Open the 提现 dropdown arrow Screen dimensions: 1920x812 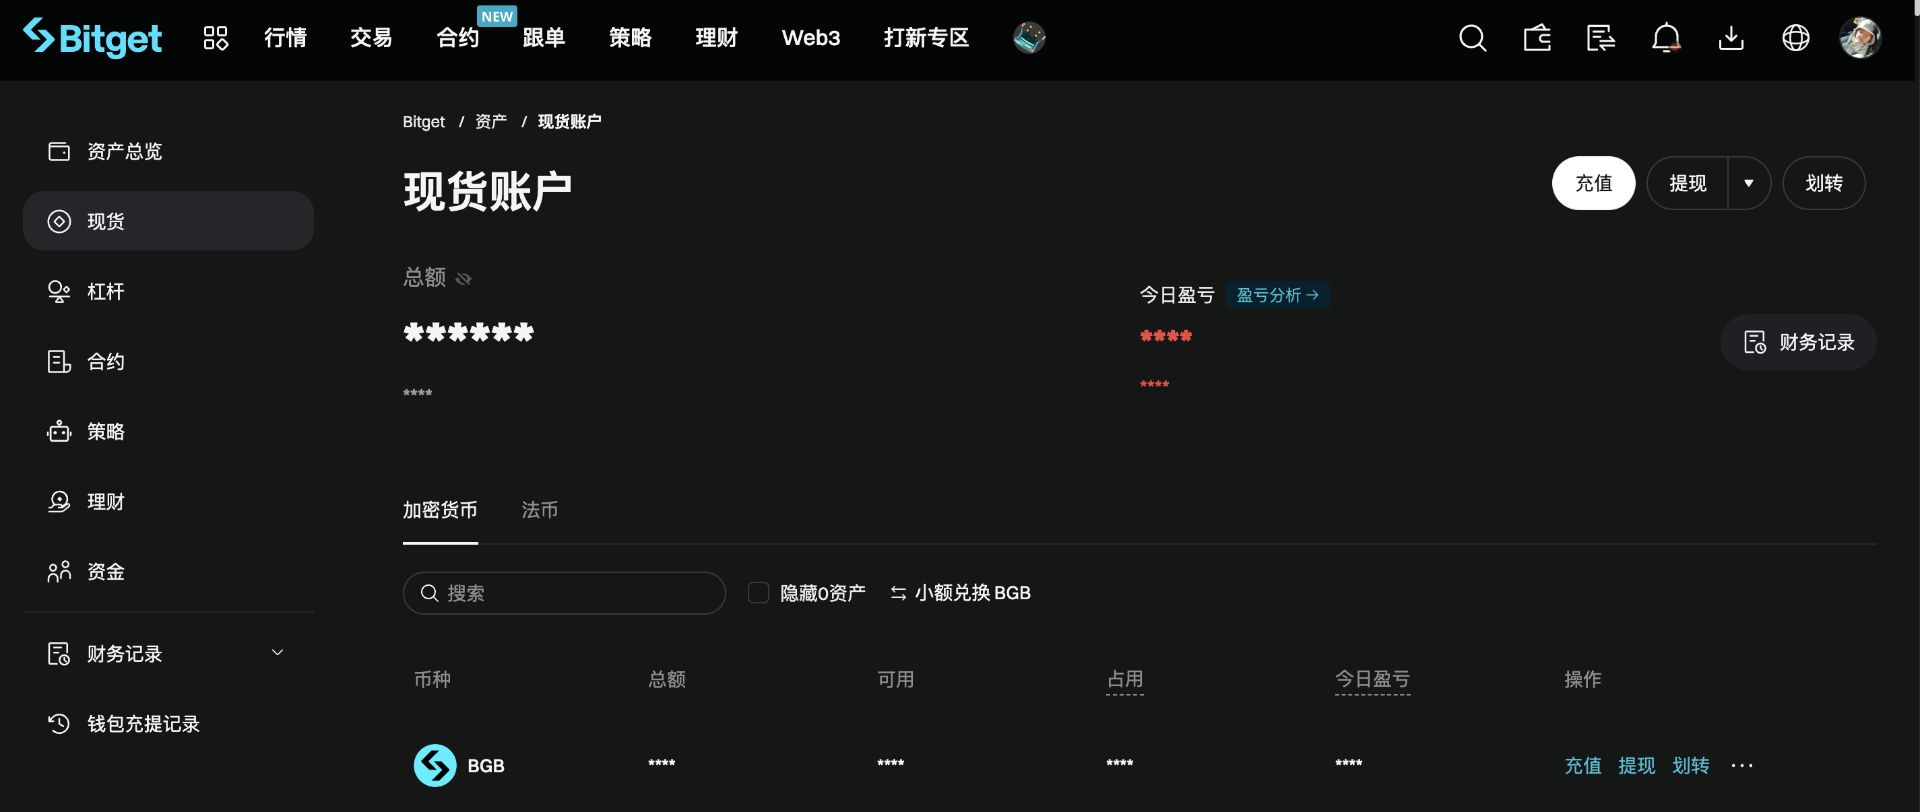[1749, 183]
